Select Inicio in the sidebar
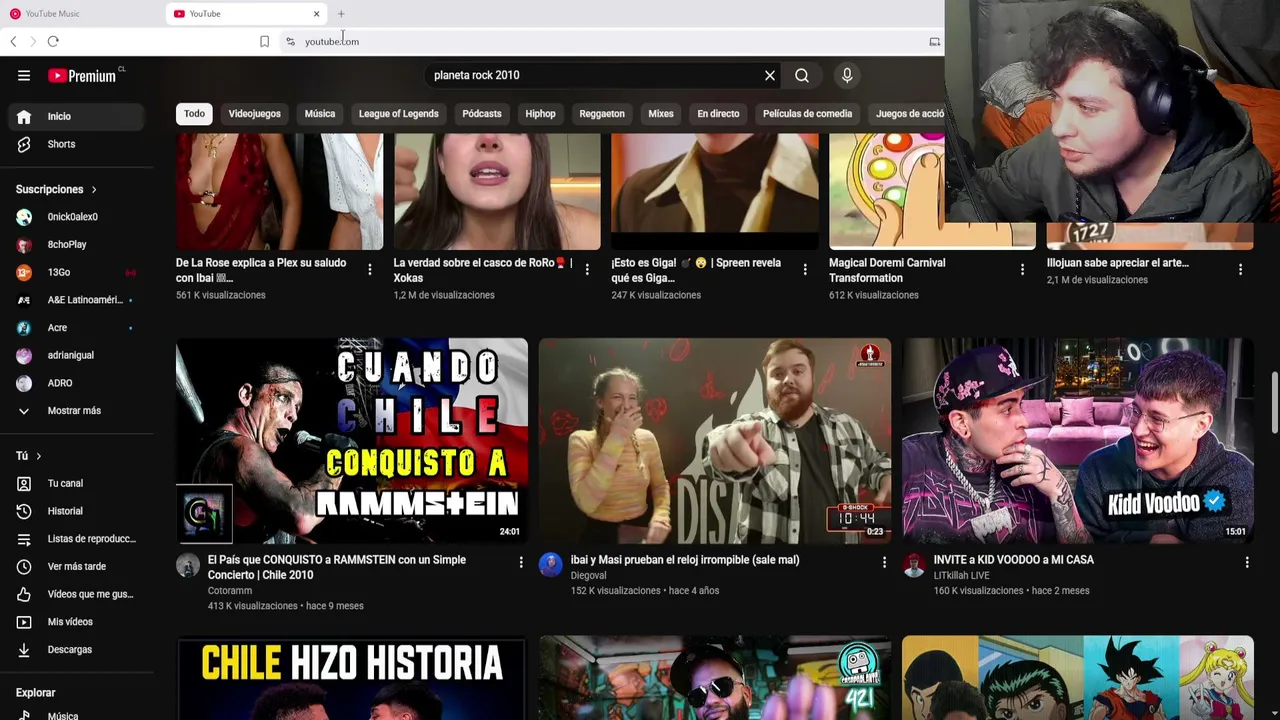This screenshot has height=720, width=1280. coord(76,116)
